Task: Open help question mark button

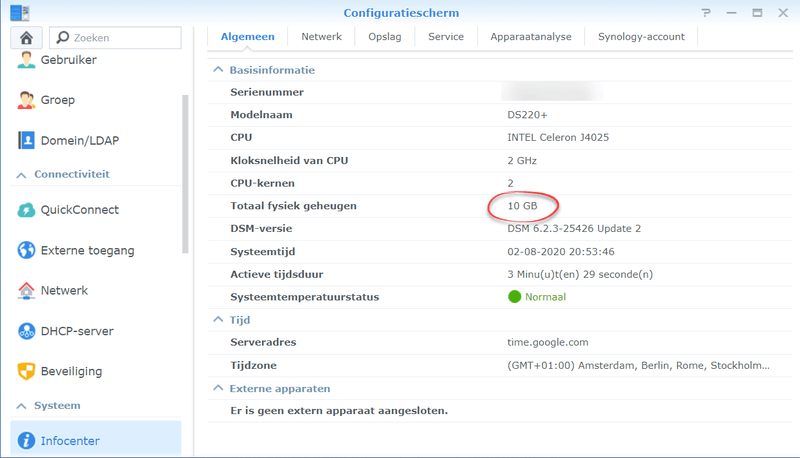Action: coord(706,13)
